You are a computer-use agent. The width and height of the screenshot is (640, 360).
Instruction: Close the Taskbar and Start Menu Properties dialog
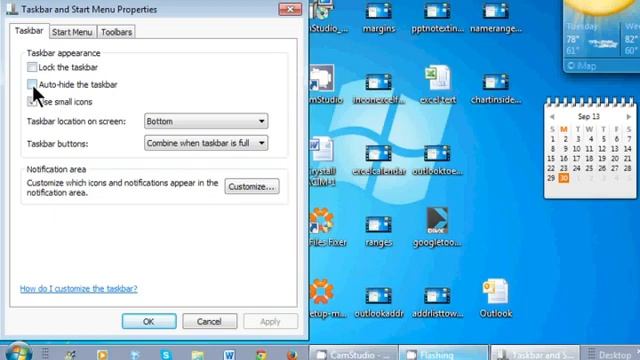(290, 9)
